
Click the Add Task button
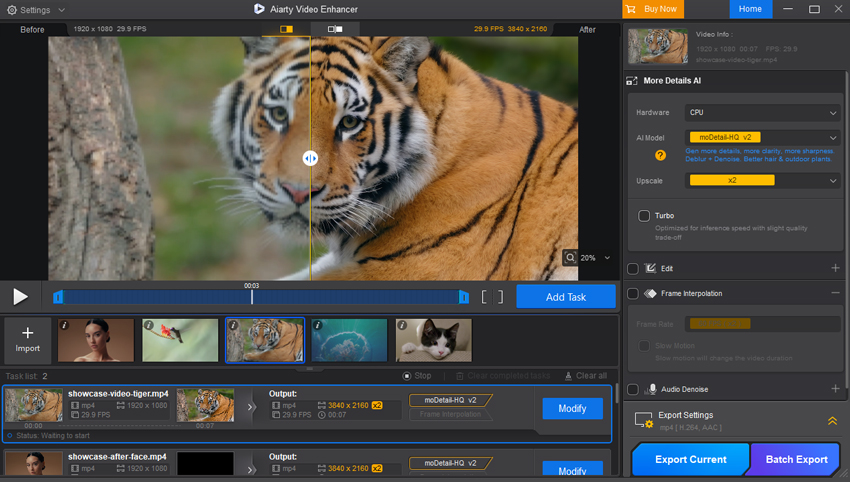coord(566,297)
